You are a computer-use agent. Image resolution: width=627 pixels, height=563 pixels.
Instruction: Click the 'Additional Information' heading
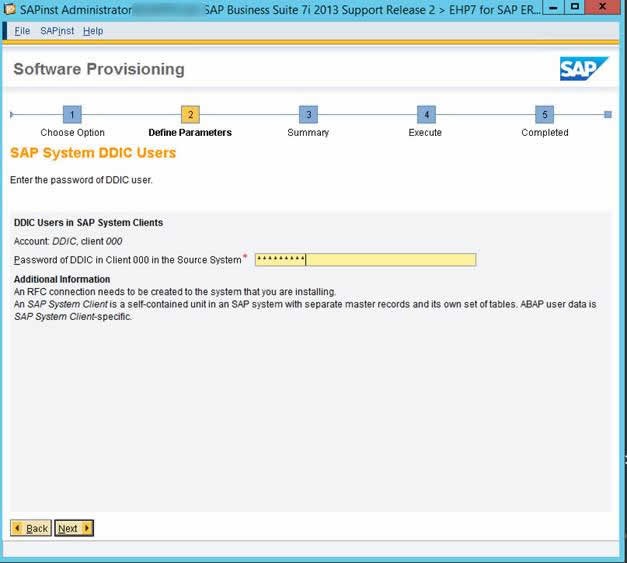(x=62, y=279)
